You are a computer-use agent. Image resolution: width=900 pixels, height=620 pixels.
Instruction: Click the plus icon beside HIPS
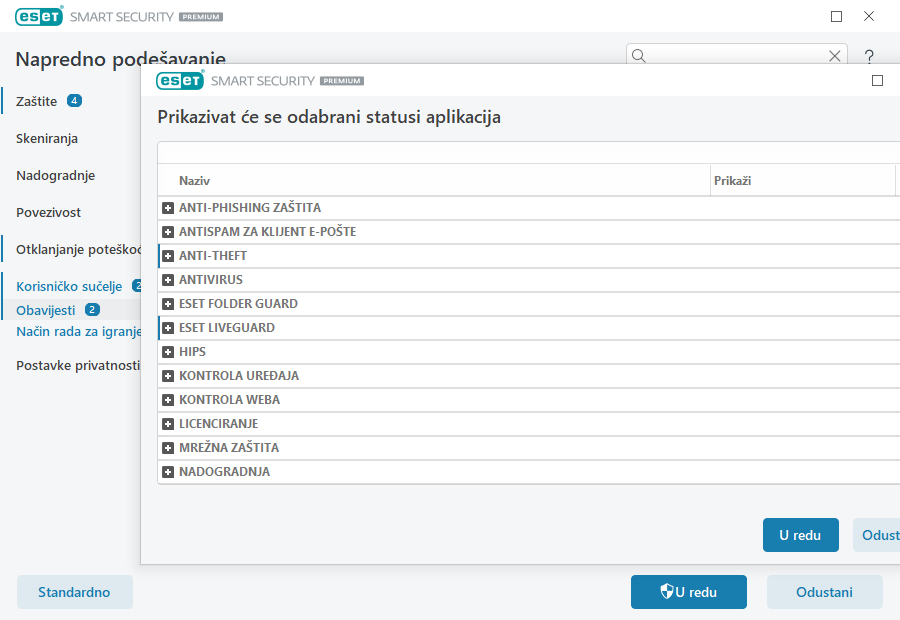pos(168,352)
